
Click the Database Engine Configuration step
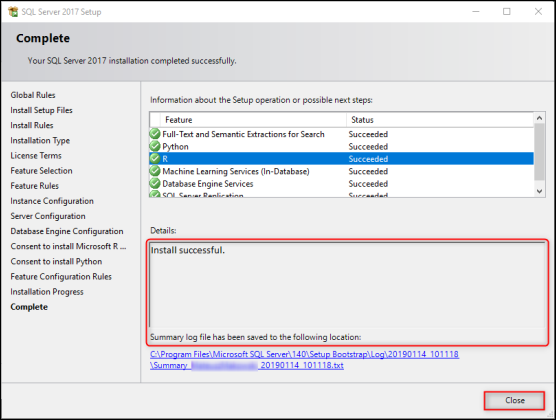click(x=67, y=231)
